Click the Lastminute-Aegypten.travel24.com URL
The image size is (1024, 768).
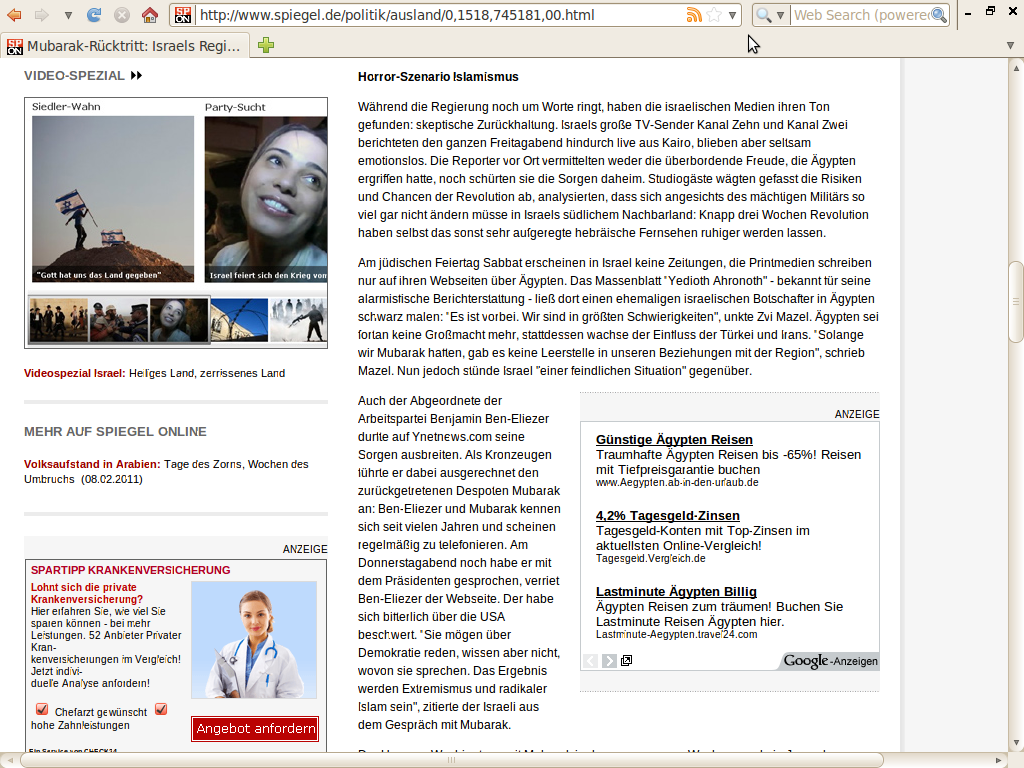pos(677,634)
